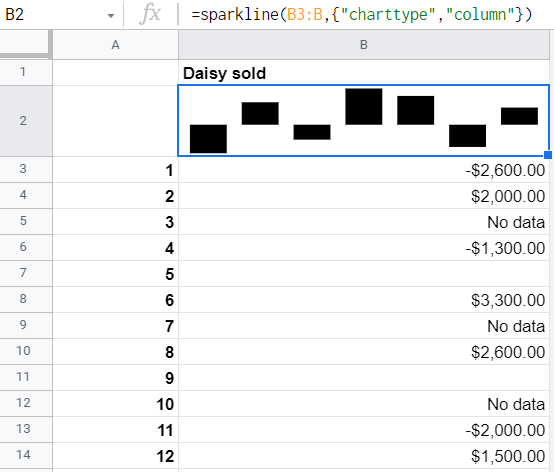Select column A cell containing 9
The height and width of the screenshot is (472, 554).
[116, 378]
